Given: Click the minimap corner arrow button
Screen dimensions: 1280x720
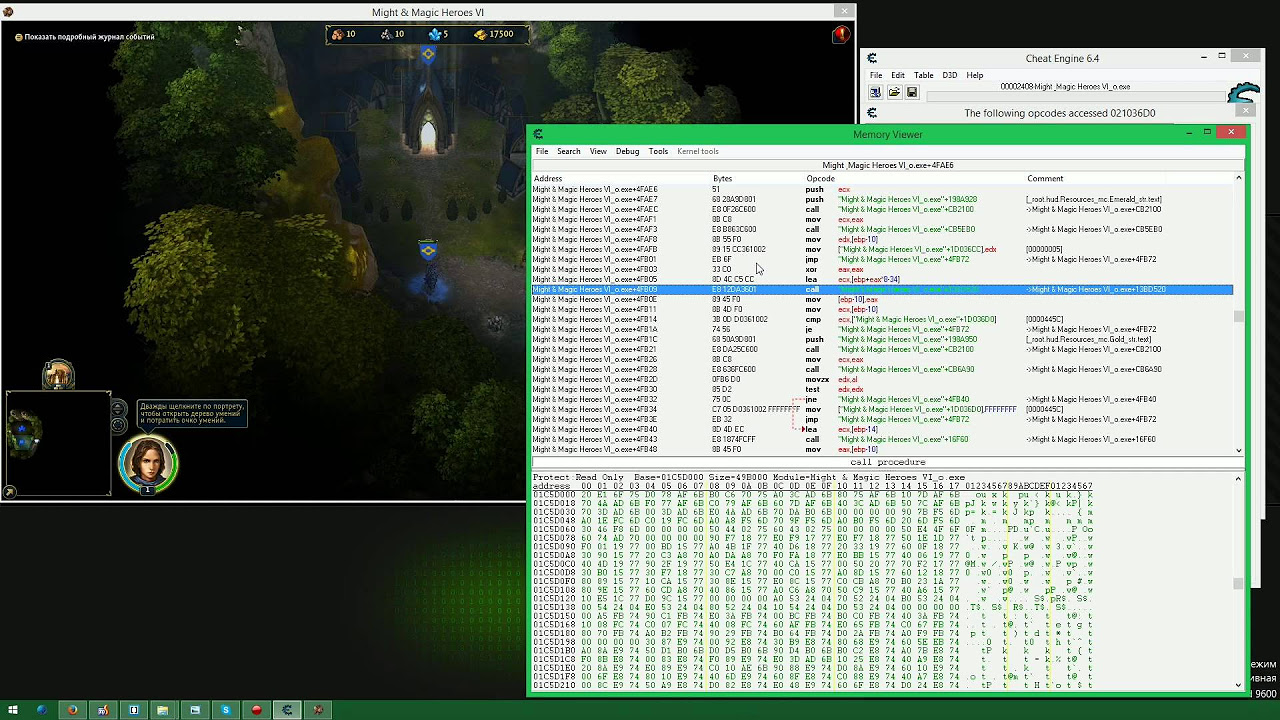Looking at the screenshot, I should (x=10, y=491).
